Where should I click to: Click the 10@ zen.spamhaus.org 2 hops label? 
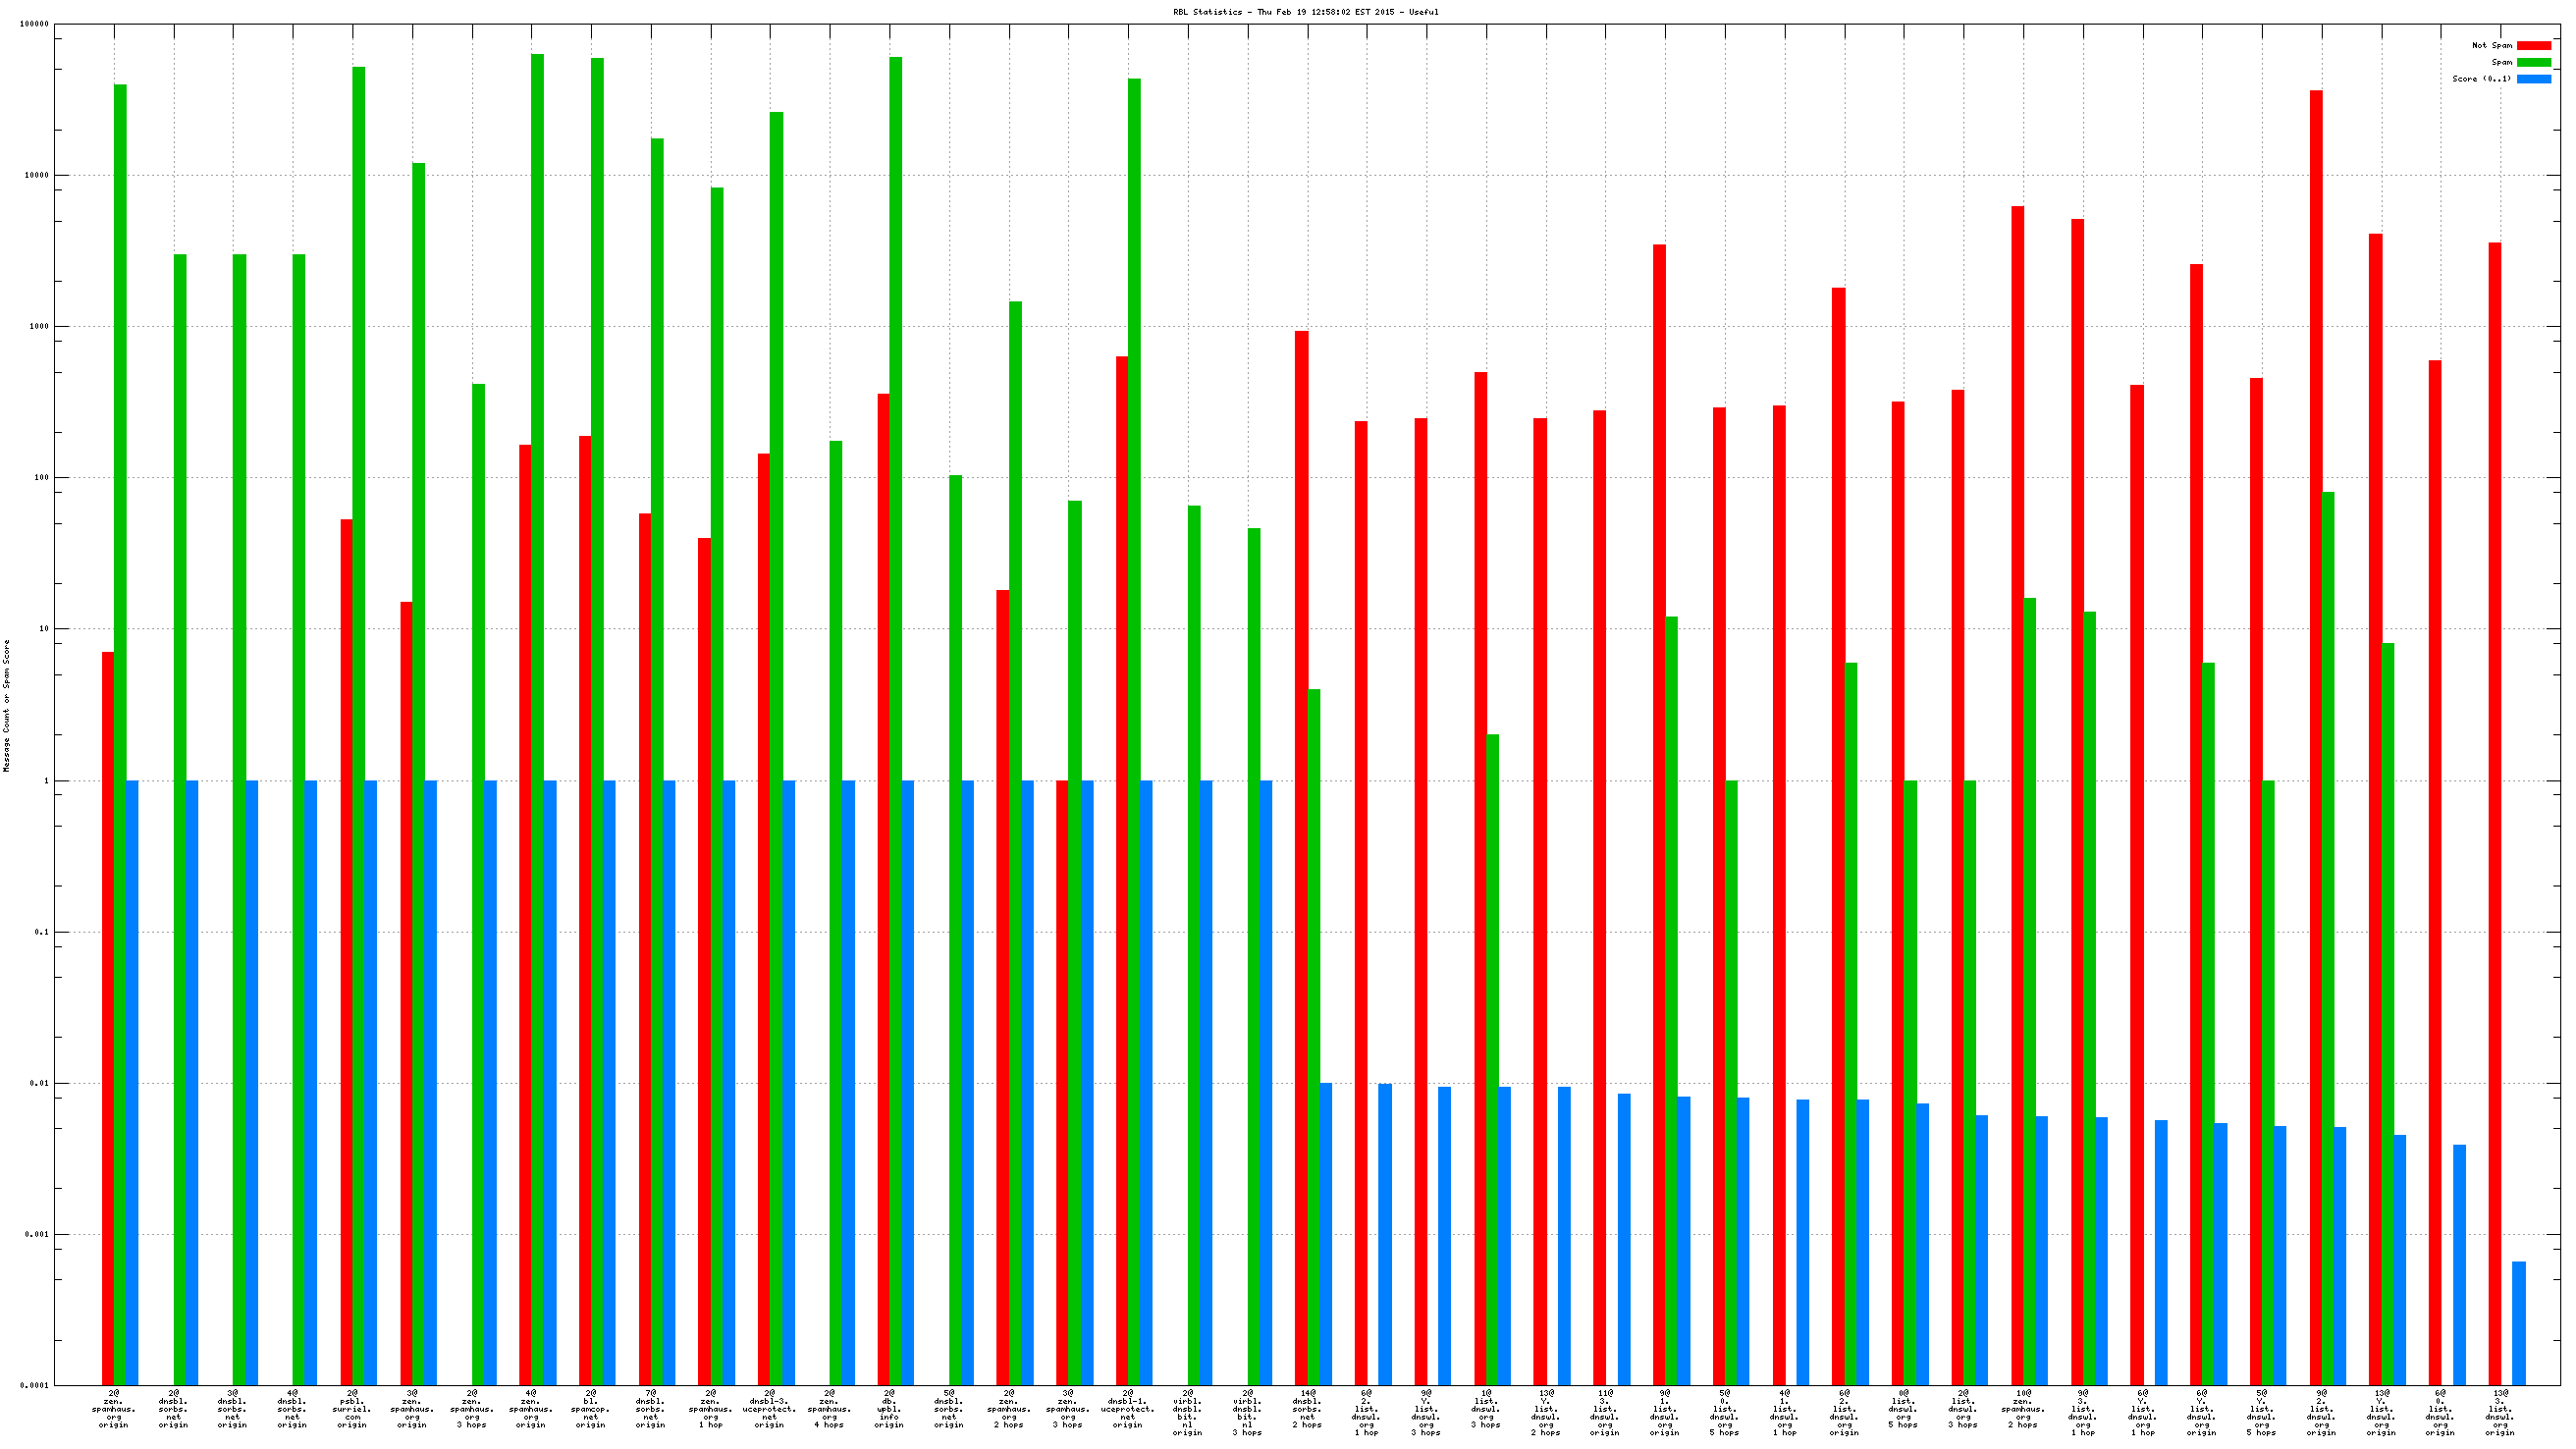(2023, 1409)
